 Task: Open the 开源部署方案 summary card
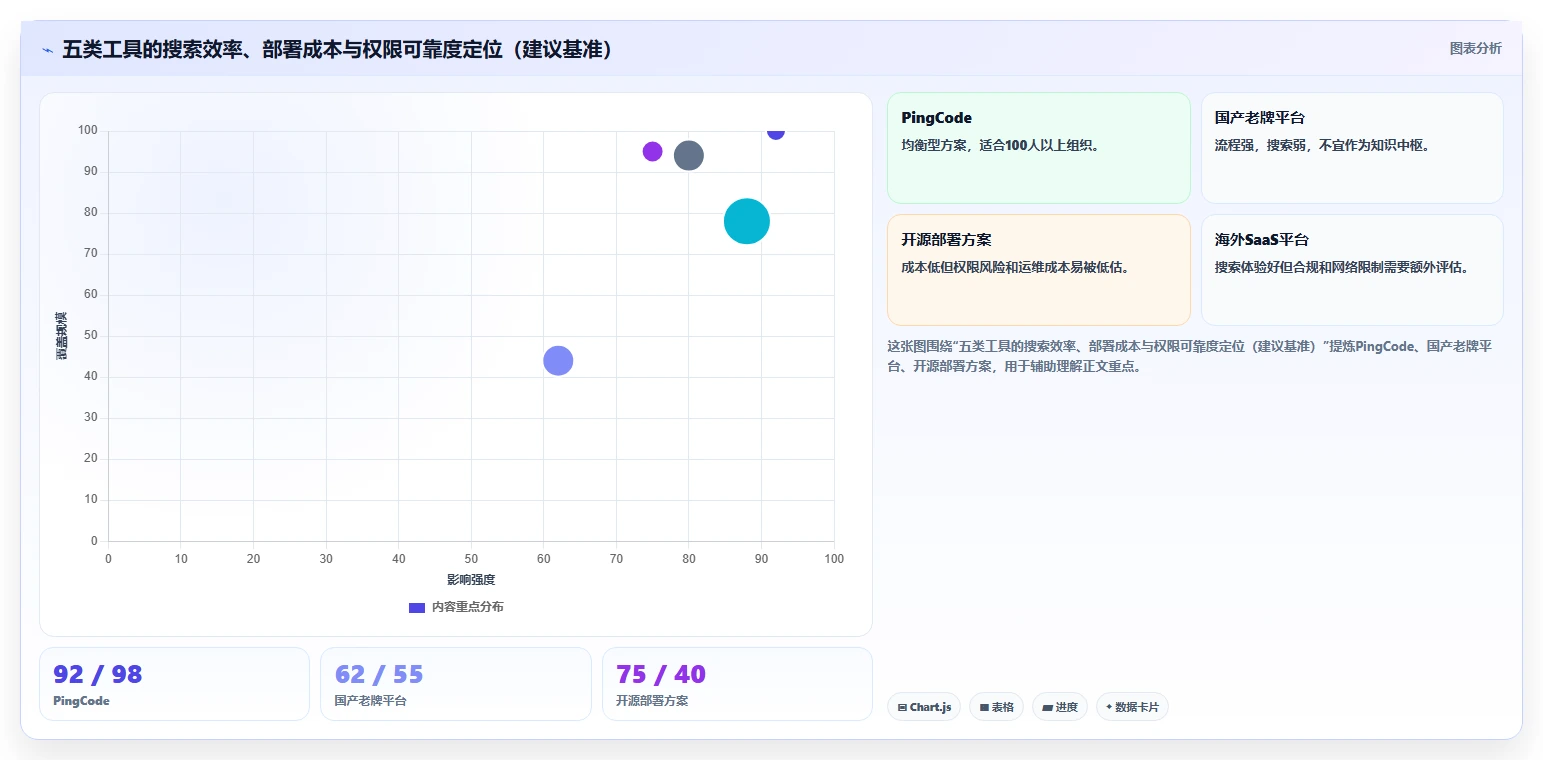(x=1038, y=270)
